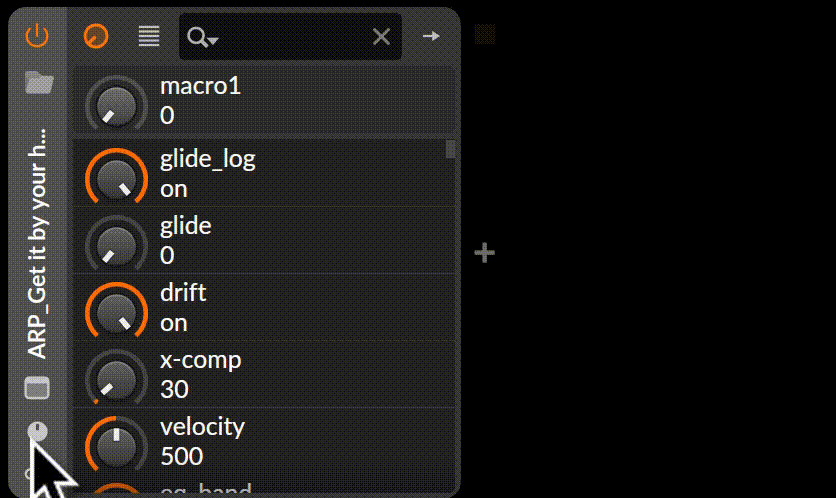Select the ARP_Get it by your h... device title
The height and width of the screenshot is (498, 836).
click(x=37, y=244)
